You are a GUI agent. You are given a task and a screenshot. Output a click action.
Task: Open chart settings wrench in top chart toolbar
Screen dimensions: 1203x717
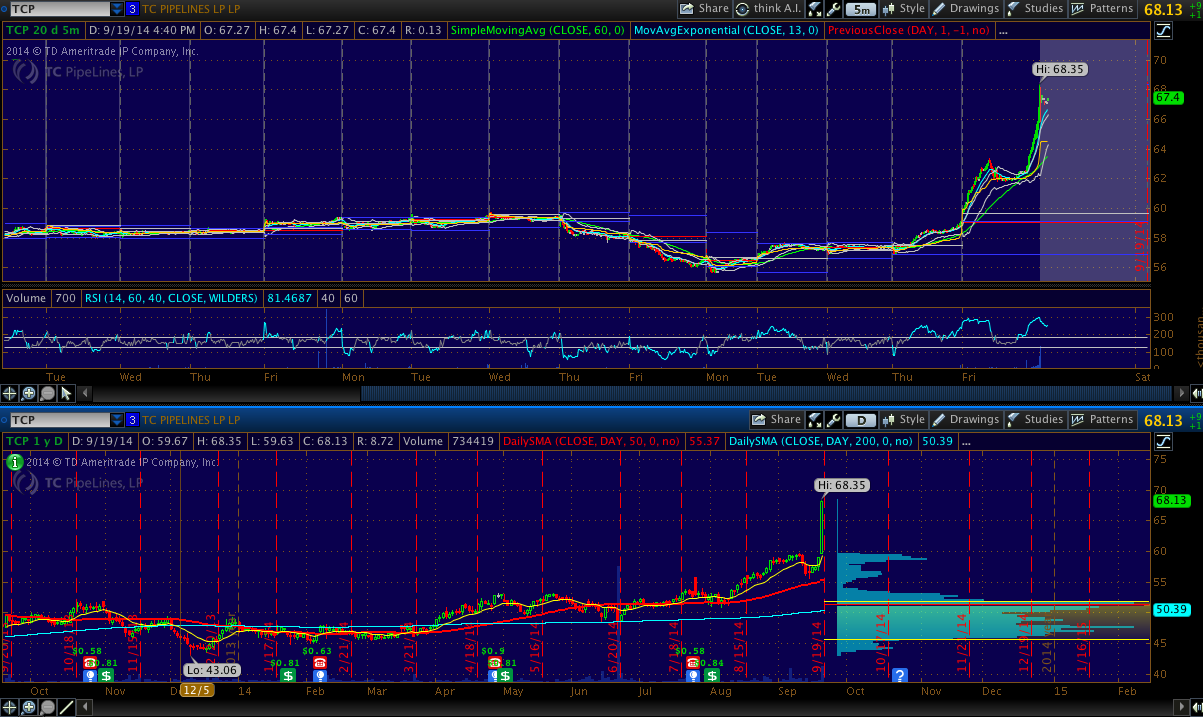(832, 9)
